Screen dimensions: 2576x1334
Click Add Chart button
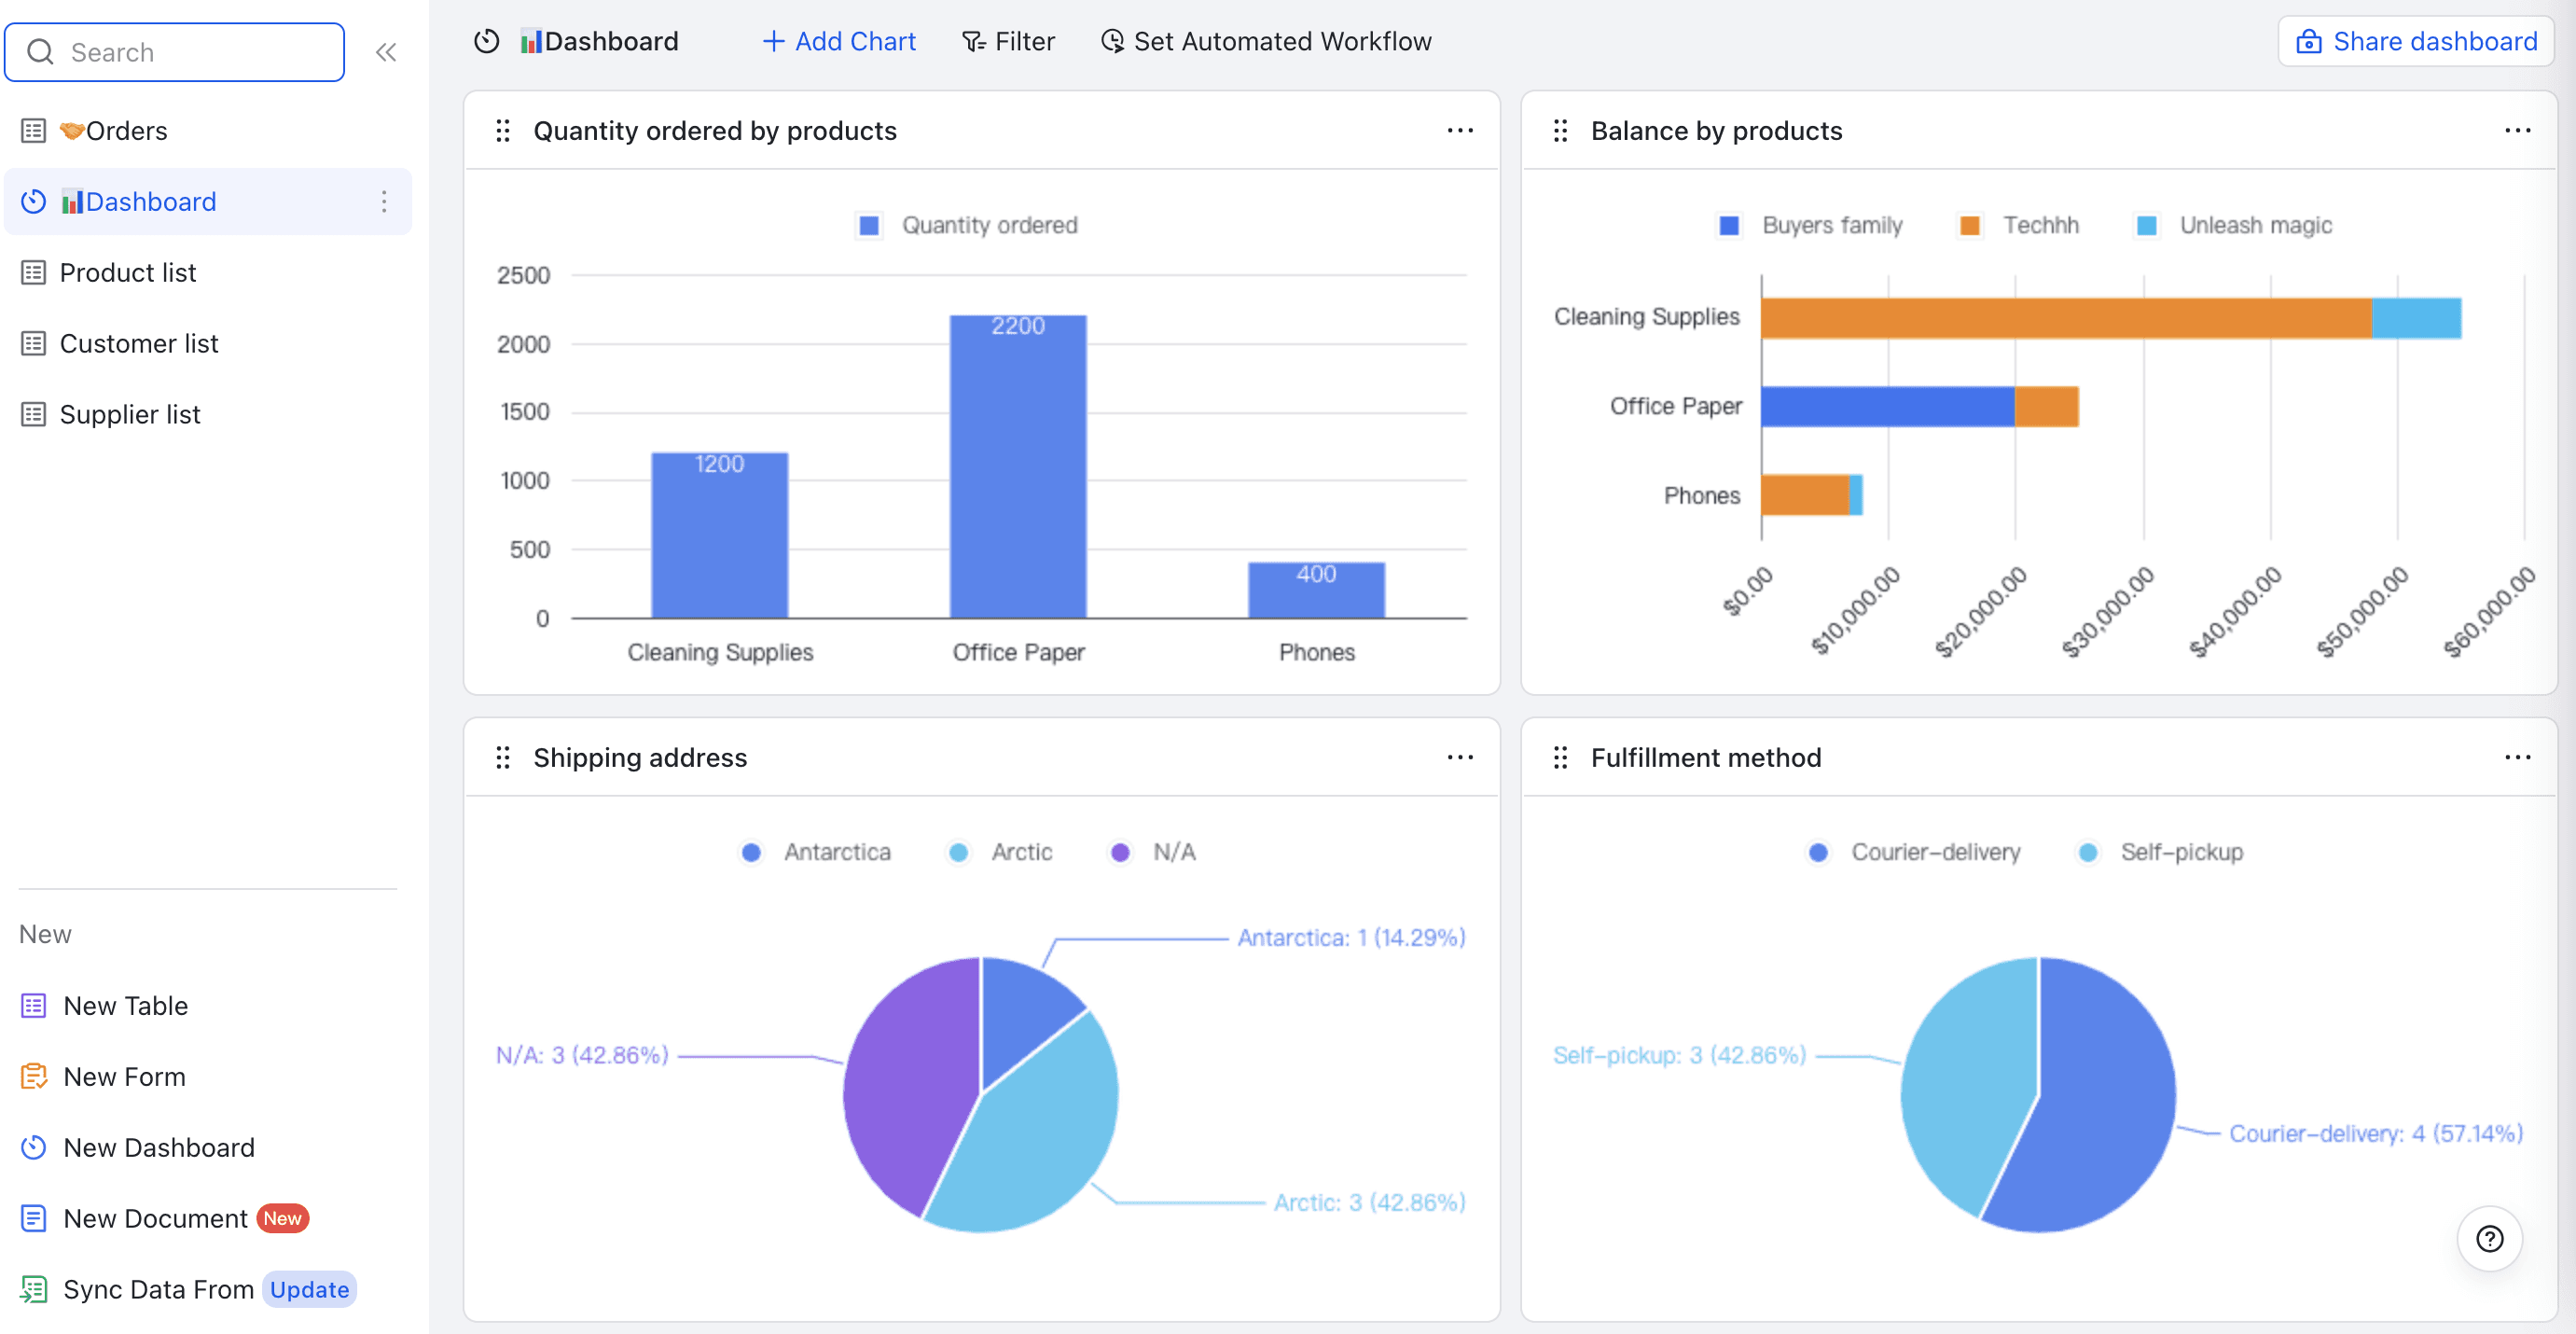[x=838, y=41]
